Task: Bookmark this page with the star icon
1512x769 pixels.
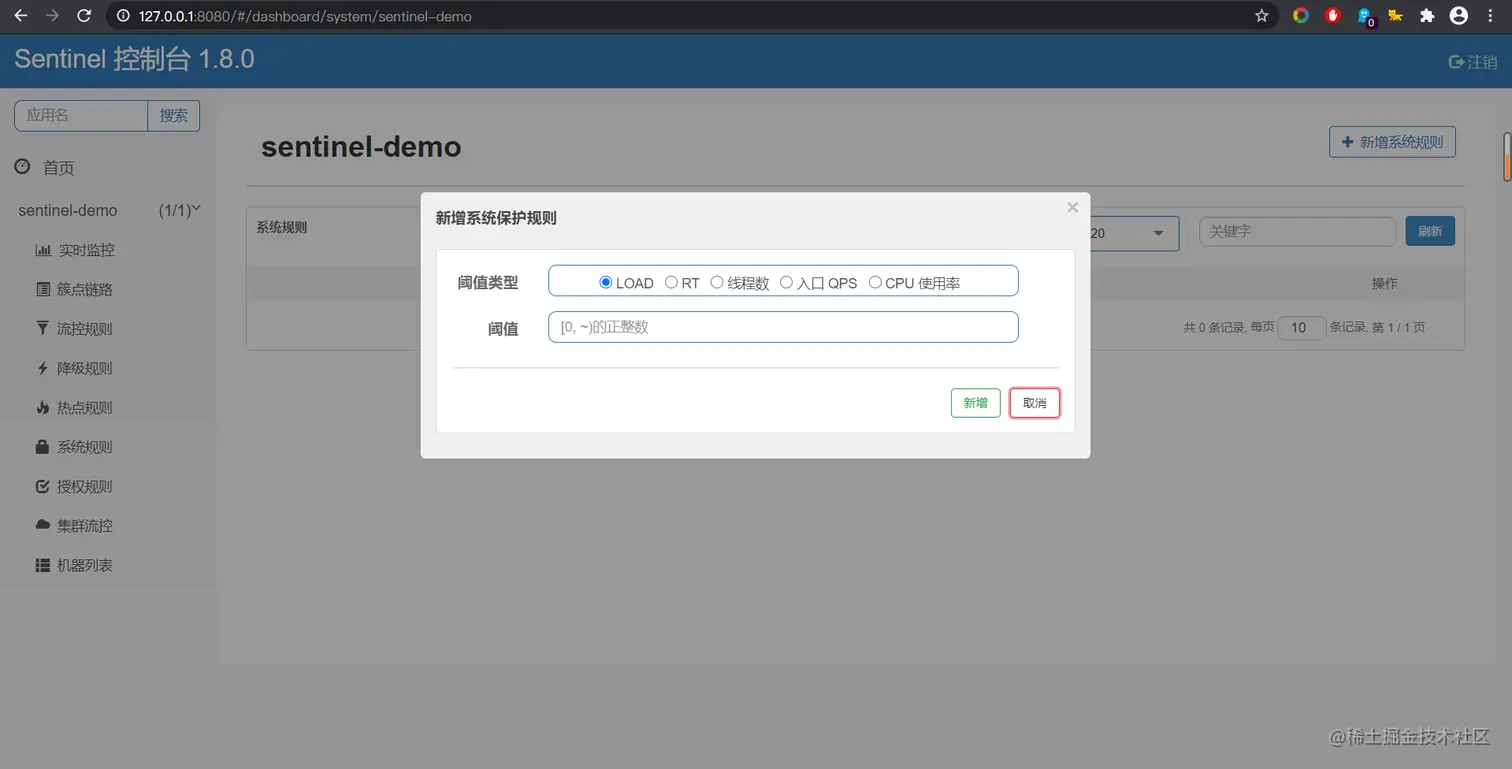Action: point(1261,16)
